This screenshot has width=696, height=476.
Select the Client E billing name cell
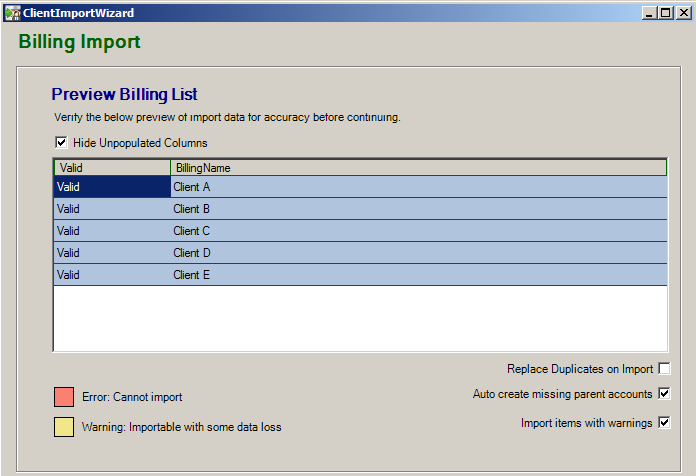tap(419, 275)
